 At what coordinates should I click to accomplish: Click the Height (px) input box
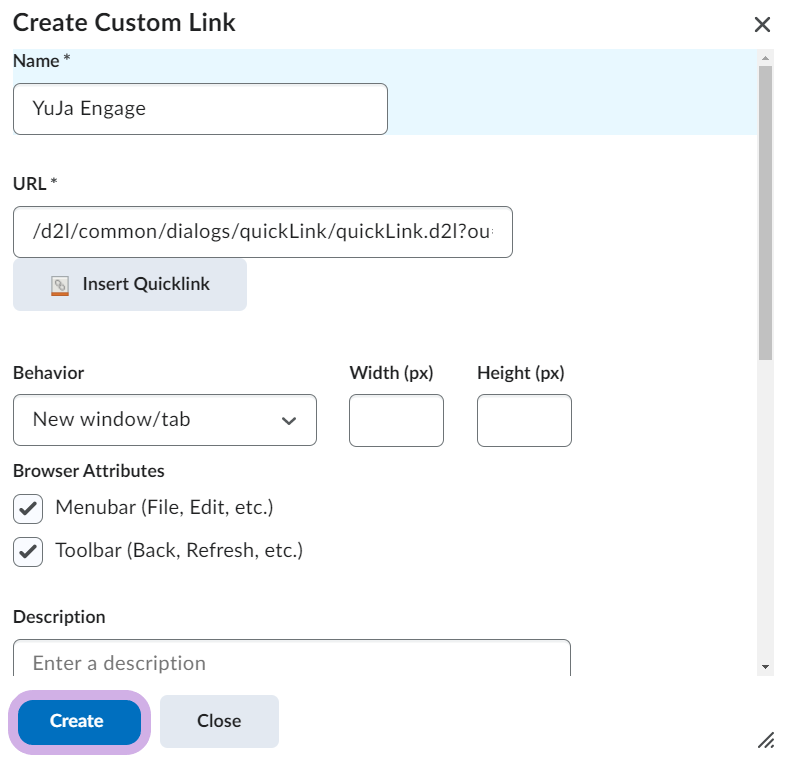(524, 420)
